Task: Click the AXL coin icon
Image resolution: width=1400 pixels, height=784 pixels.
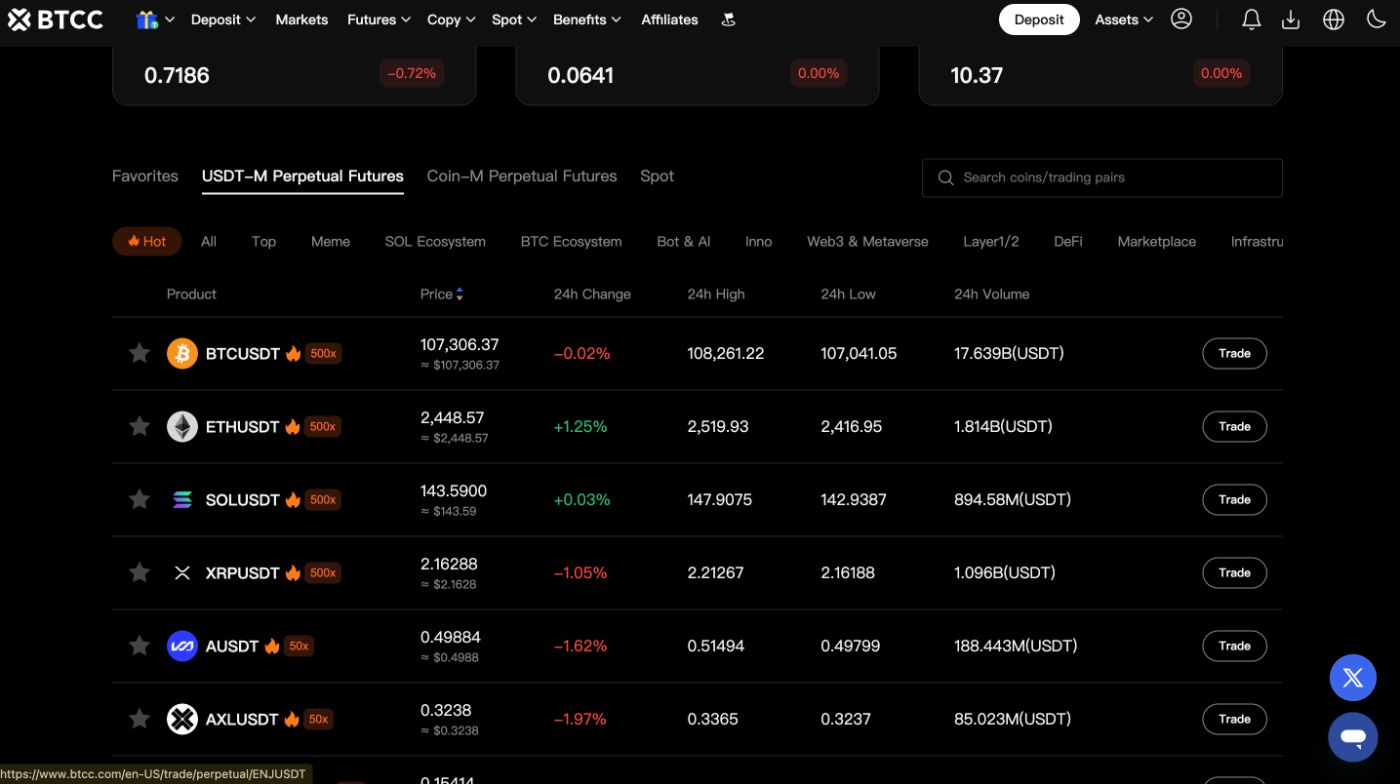Action: 182,719
